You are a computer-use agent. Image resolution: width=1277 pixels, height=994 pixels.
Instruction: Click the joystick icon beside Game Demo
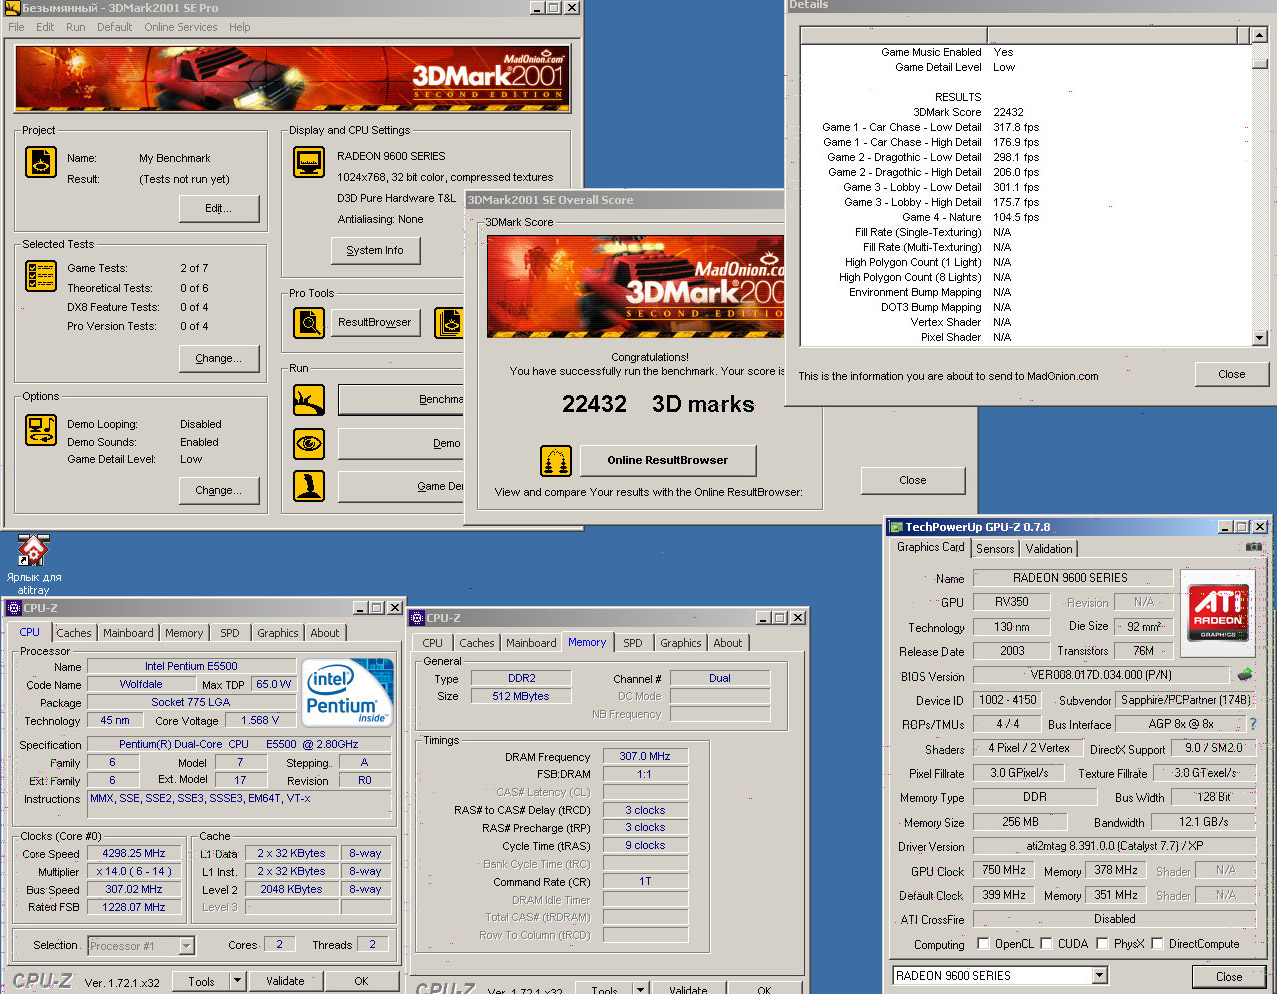click(x=309, y=486)
